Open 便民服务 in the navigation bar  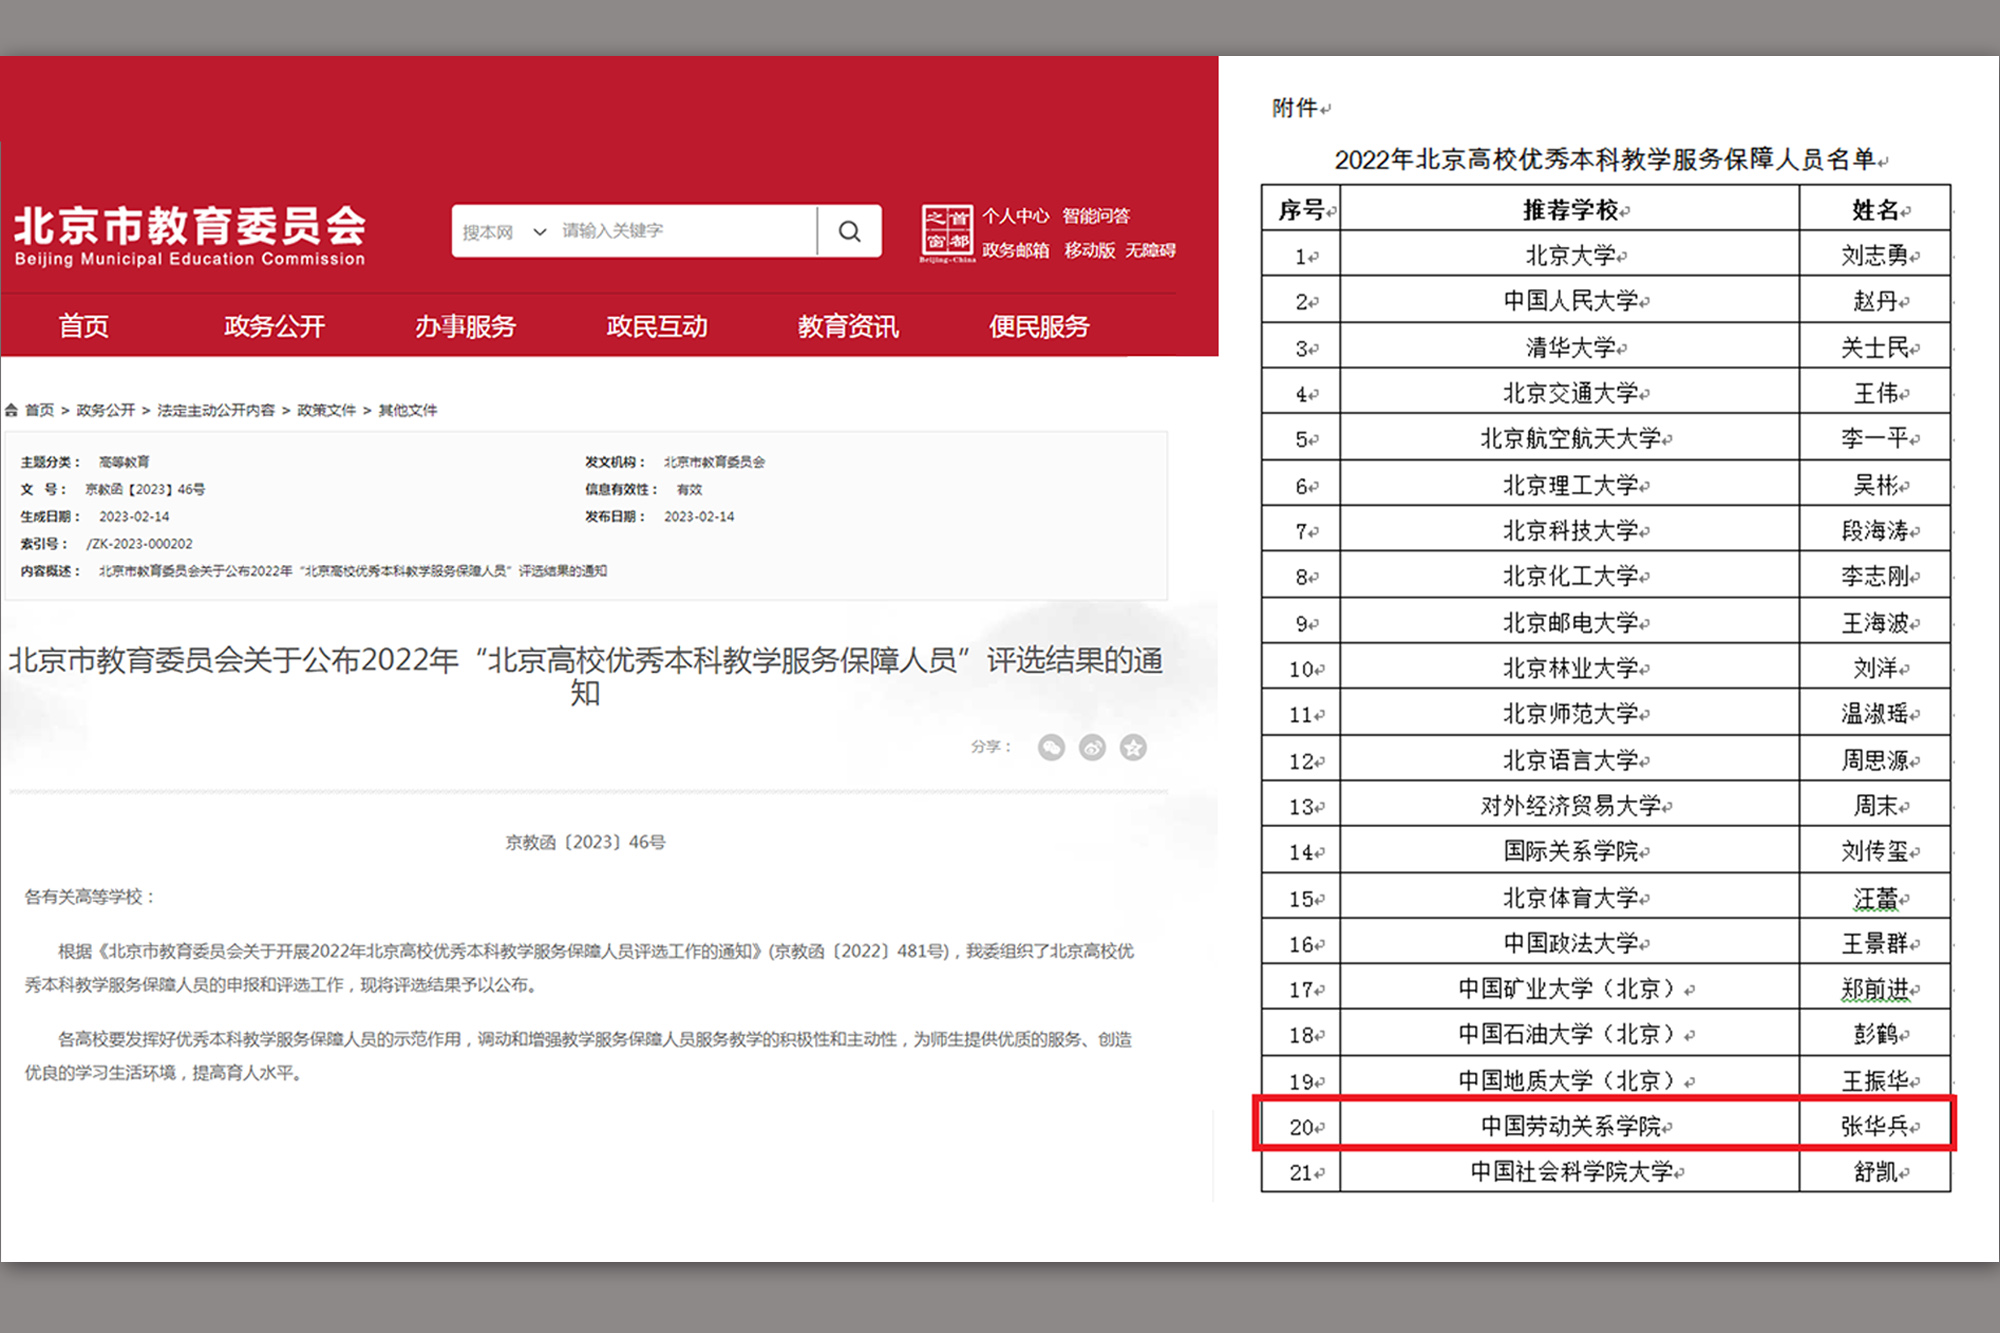point(1039,326)
